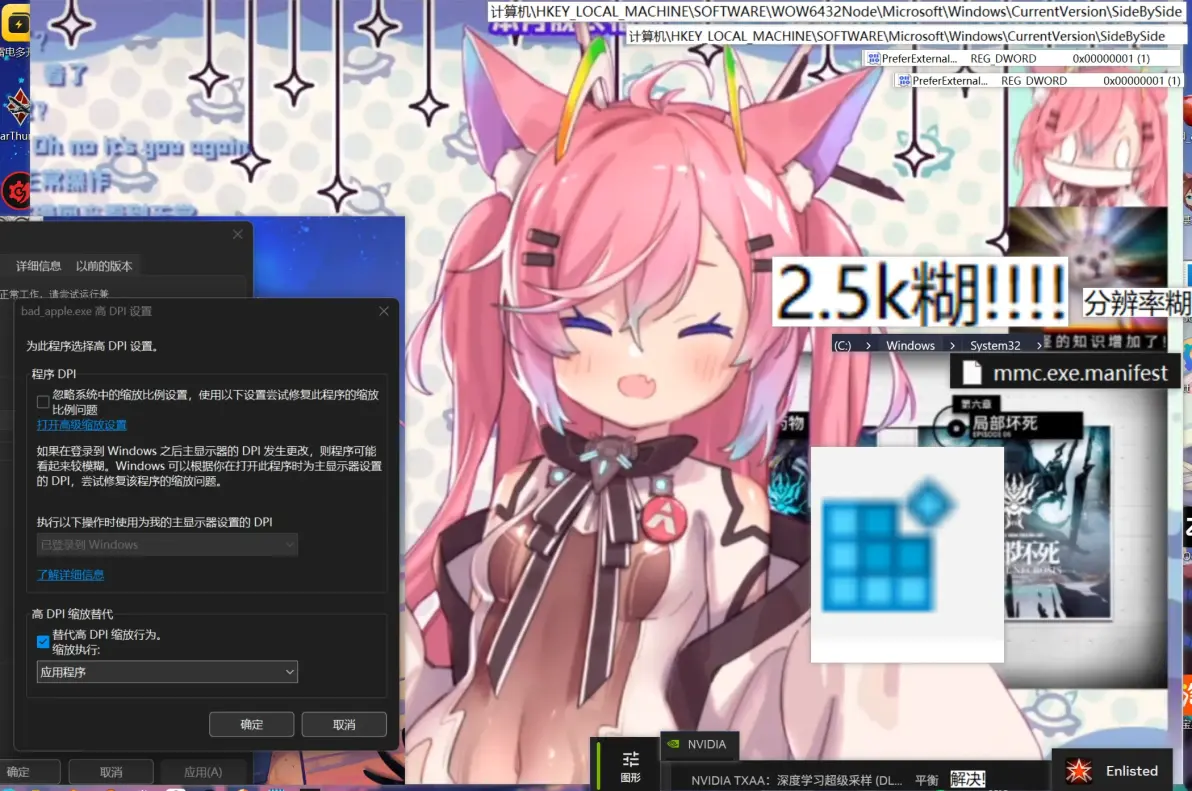Click chevron after Windows in breadcrumb
This screenshot has width=1192, height=791.
[952, 345]
